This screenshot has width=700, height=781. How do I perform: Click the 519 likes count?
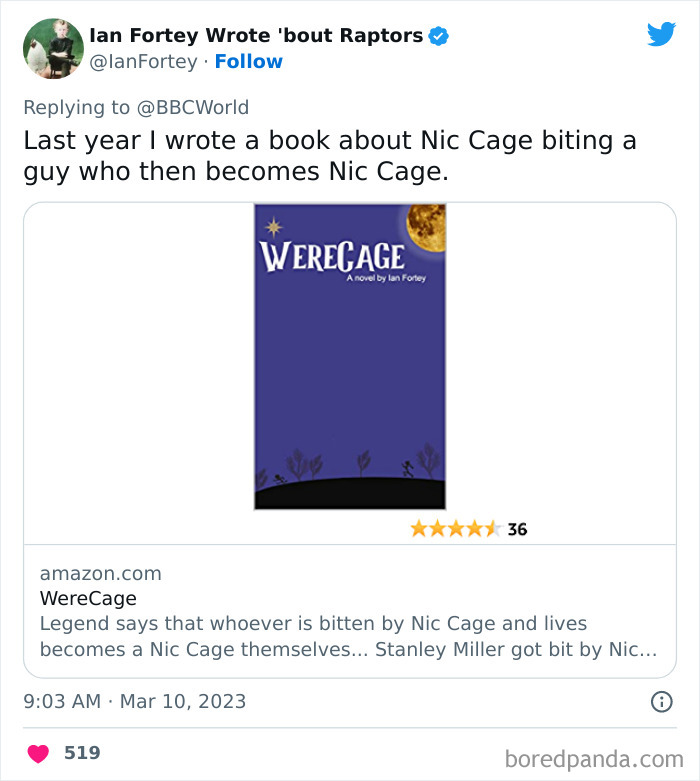point(82,753)
